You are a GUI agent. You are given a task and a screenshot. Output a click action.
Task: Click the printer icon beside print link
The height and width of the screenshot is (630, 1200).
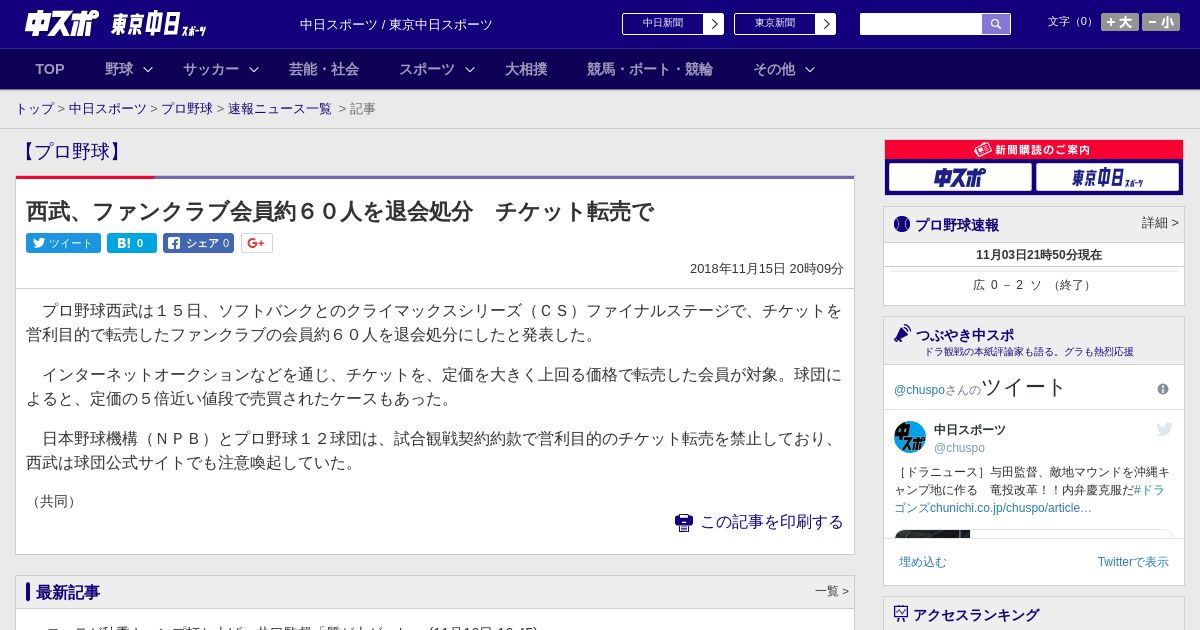tap(684, 522)
